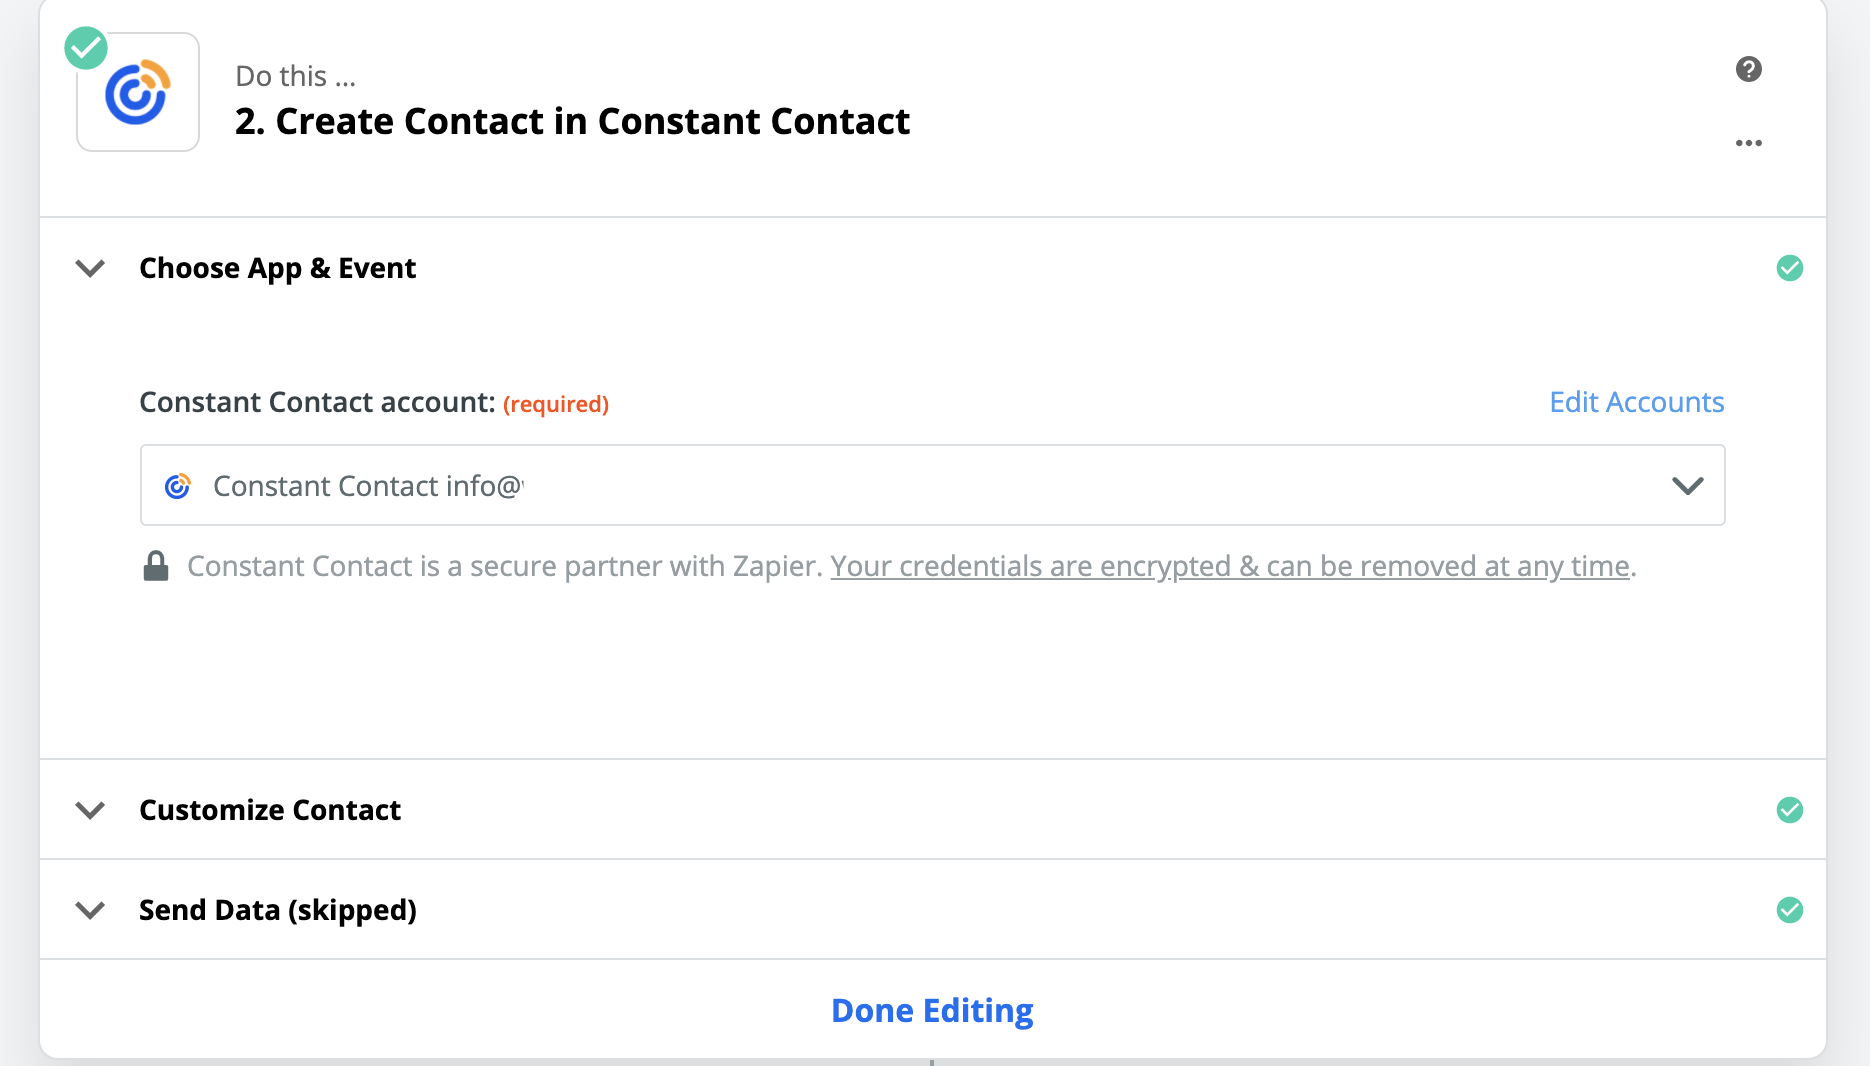Click the Constant Contact app logo icon

point(138,93)
